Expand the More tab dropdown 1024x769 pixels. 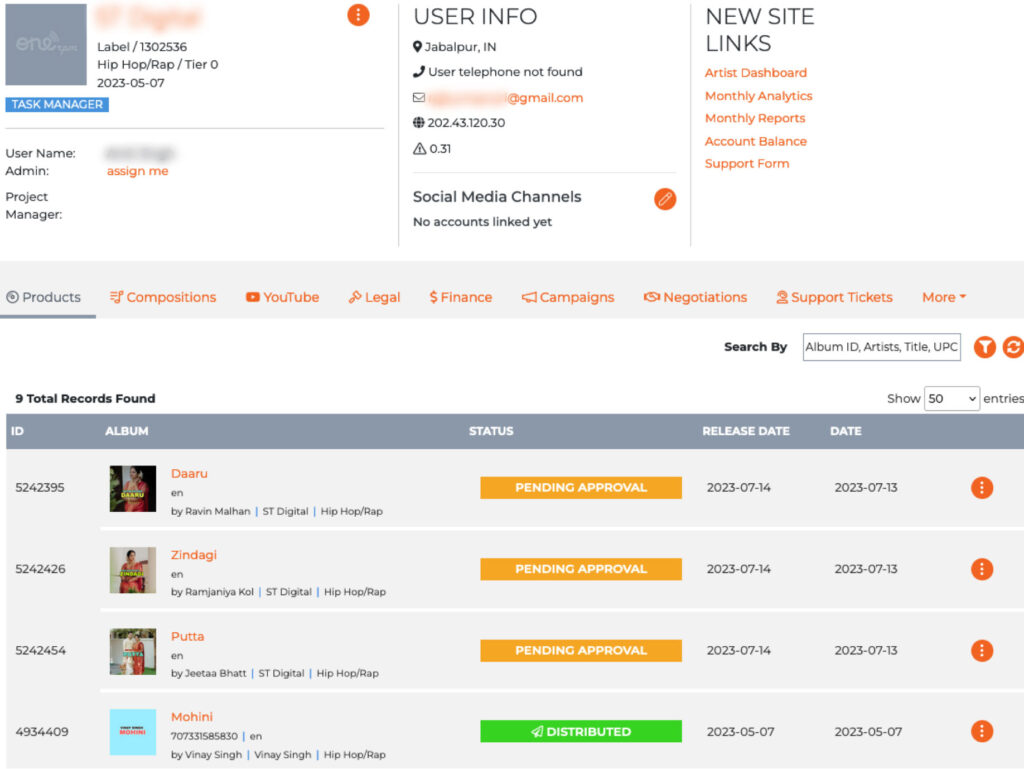pos(943,296)
